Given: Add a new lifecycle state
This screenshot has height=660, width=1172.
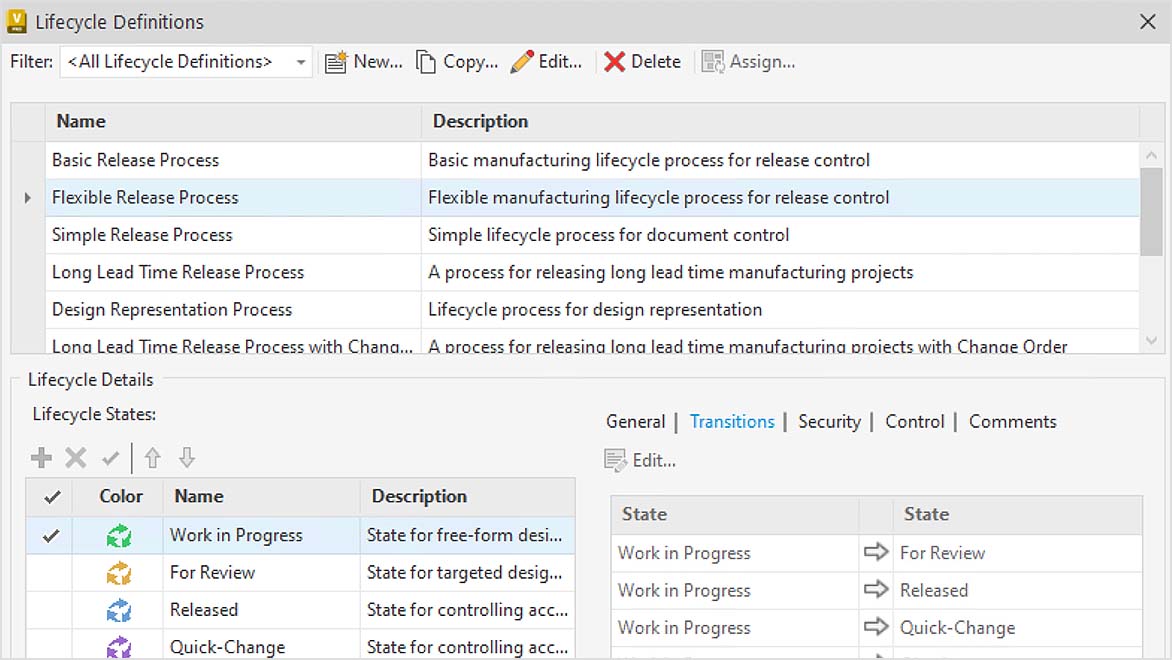Looking at the screenshot, I should [41, 457].
